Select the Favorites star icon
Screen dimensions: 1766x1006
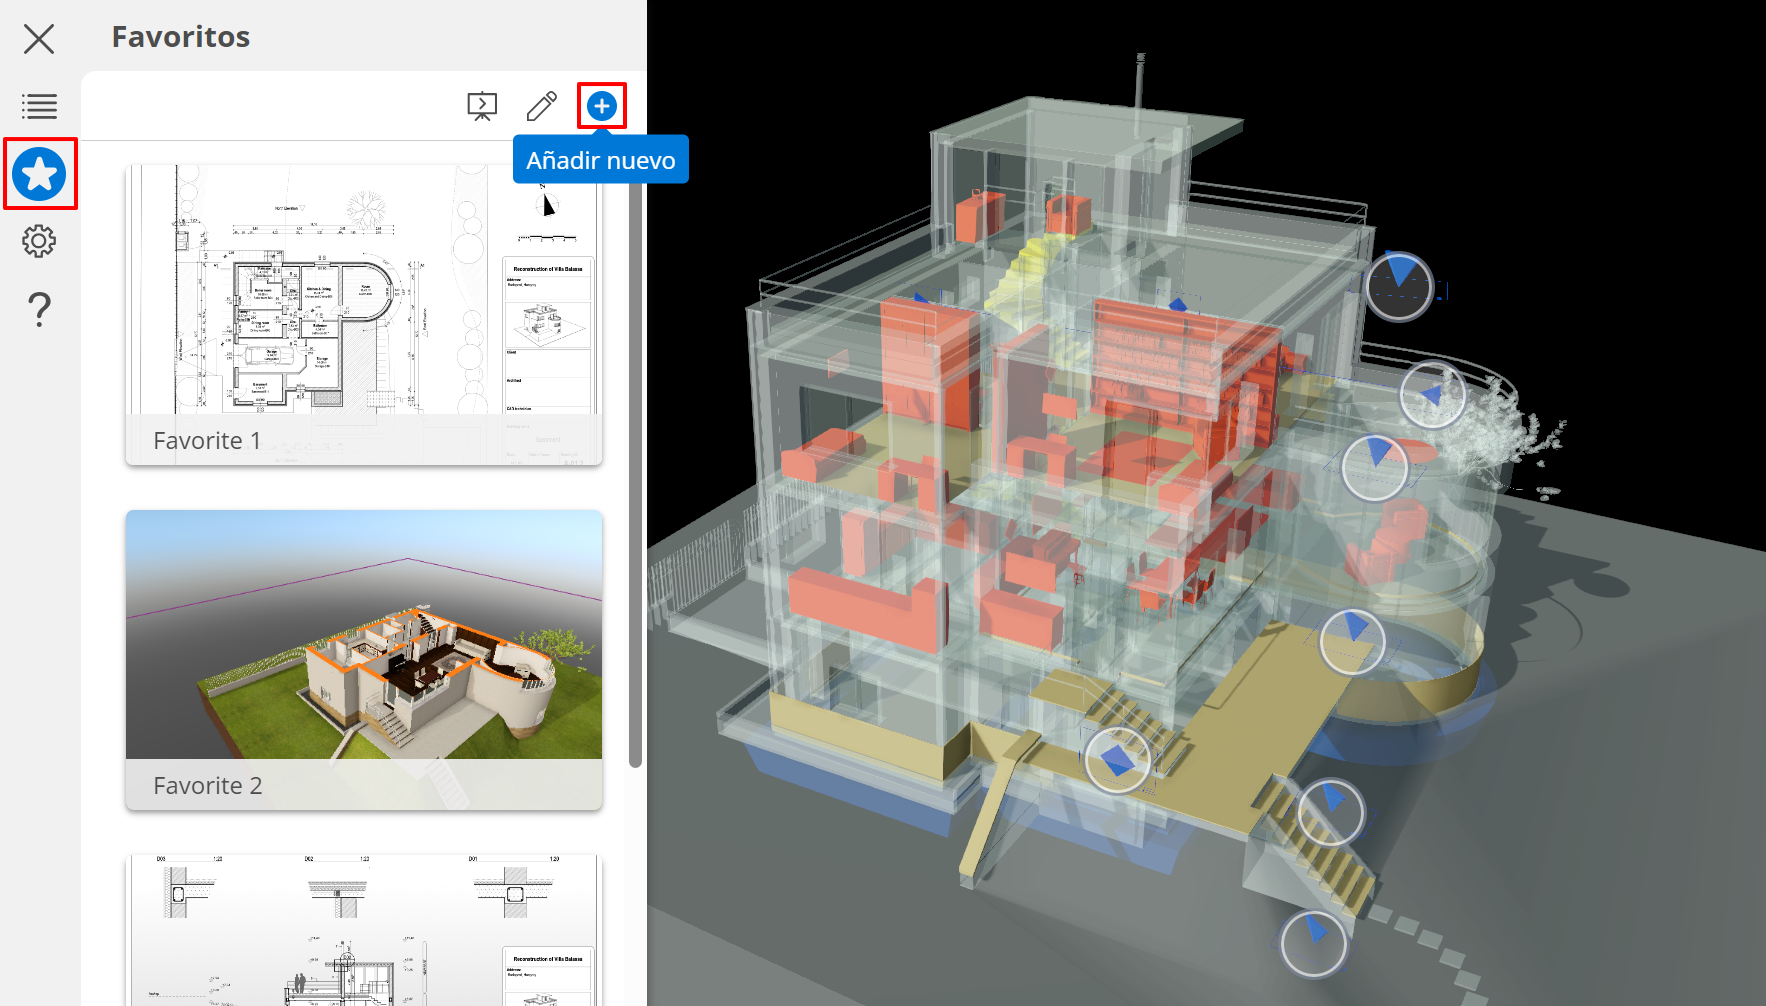pos(40,174)
